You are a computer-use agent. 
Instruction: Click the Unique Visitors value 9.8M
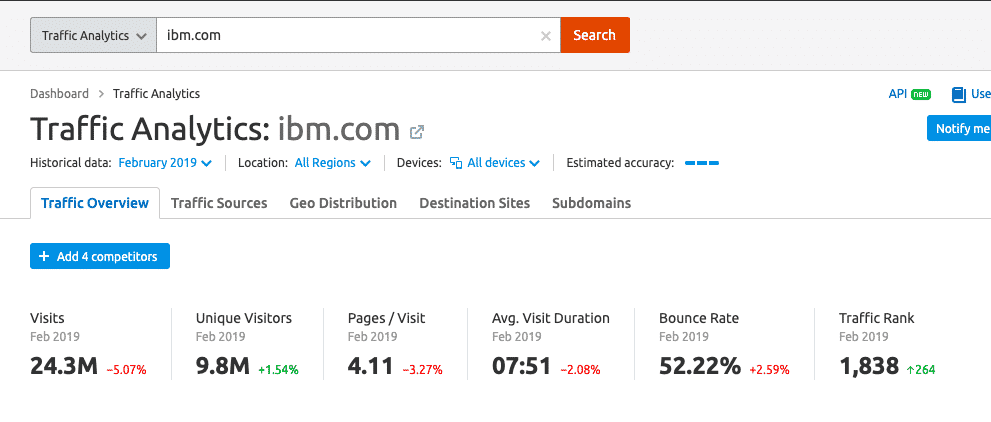[222, 366]
